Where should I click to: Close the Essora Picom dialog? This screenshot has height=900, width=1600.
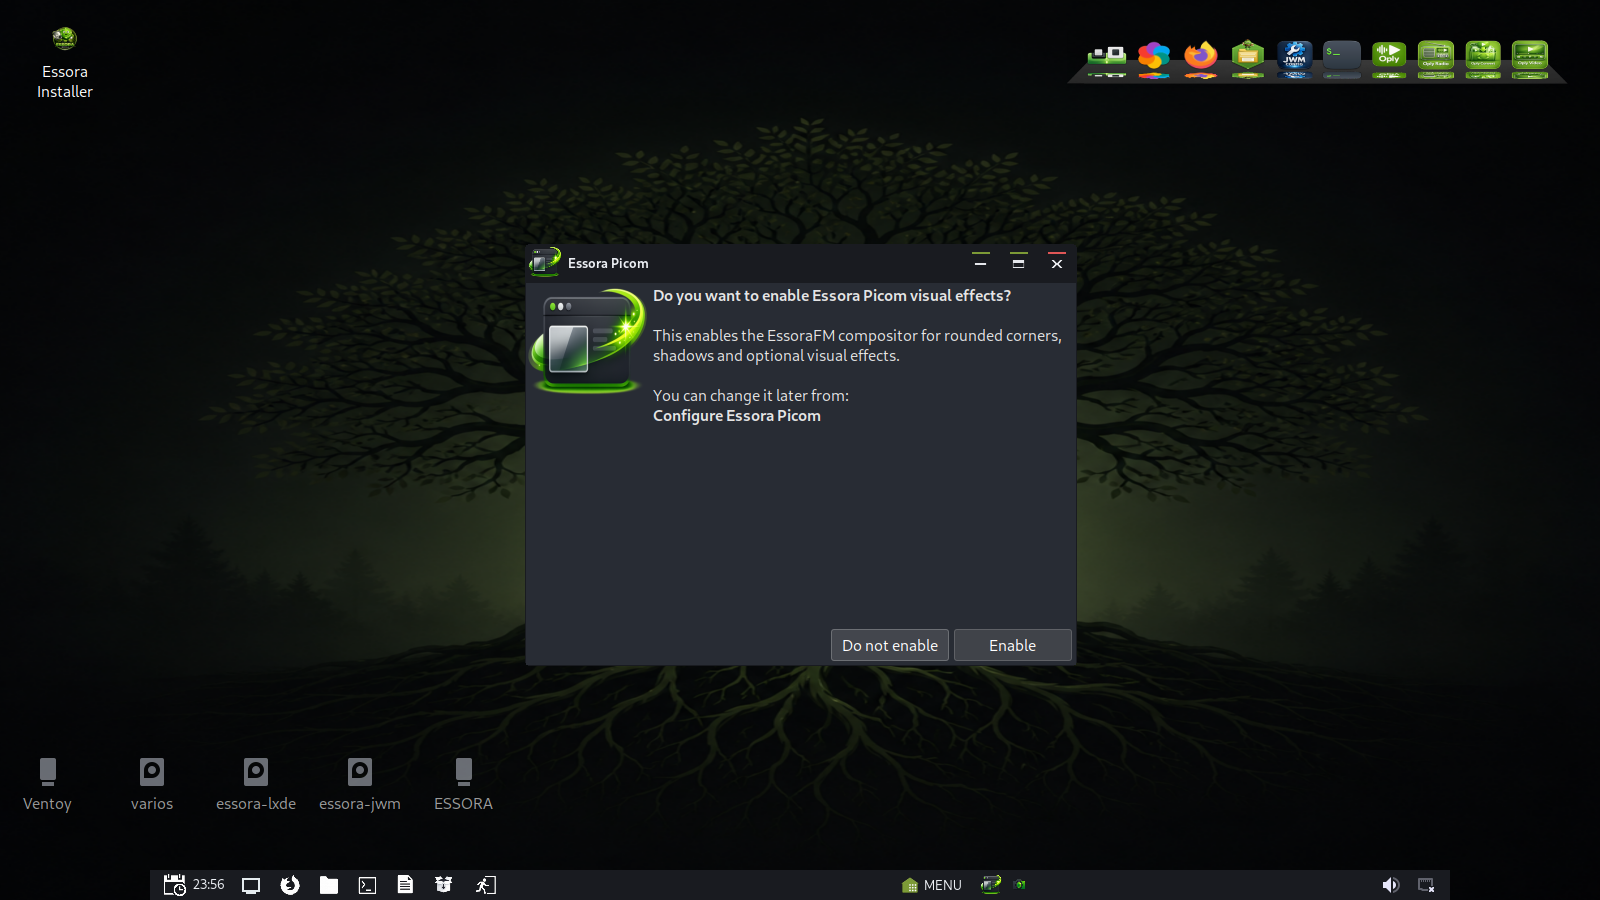coord(1056,263)
